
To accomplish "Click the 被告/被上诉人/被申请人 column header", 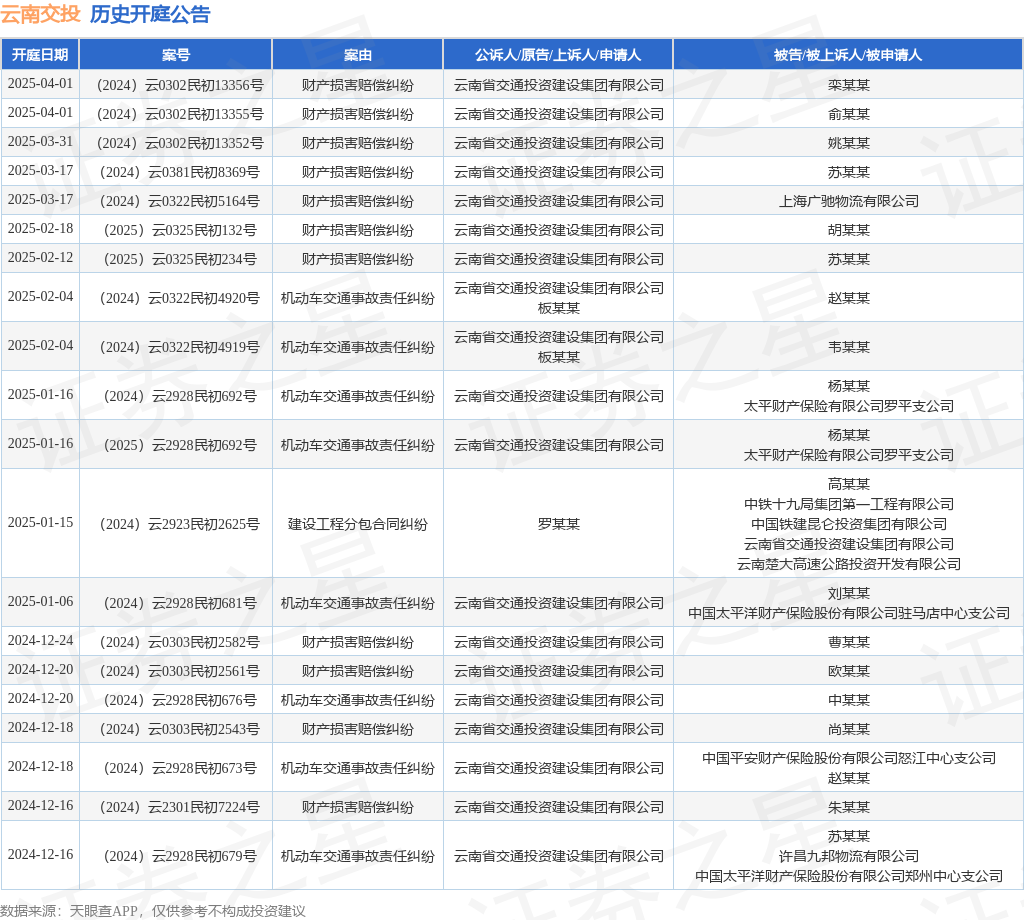I will [848, 55].
